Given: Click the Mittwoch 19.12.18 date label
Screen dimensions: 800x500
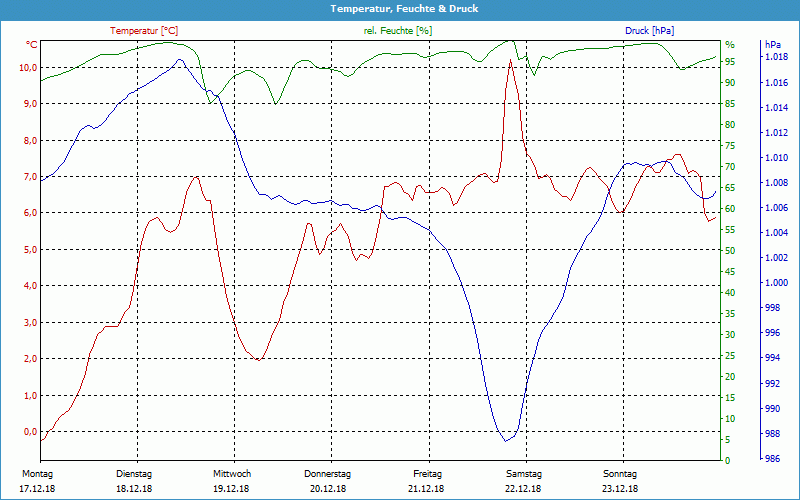Looking at the screenshot, I should tap(232, 481).
